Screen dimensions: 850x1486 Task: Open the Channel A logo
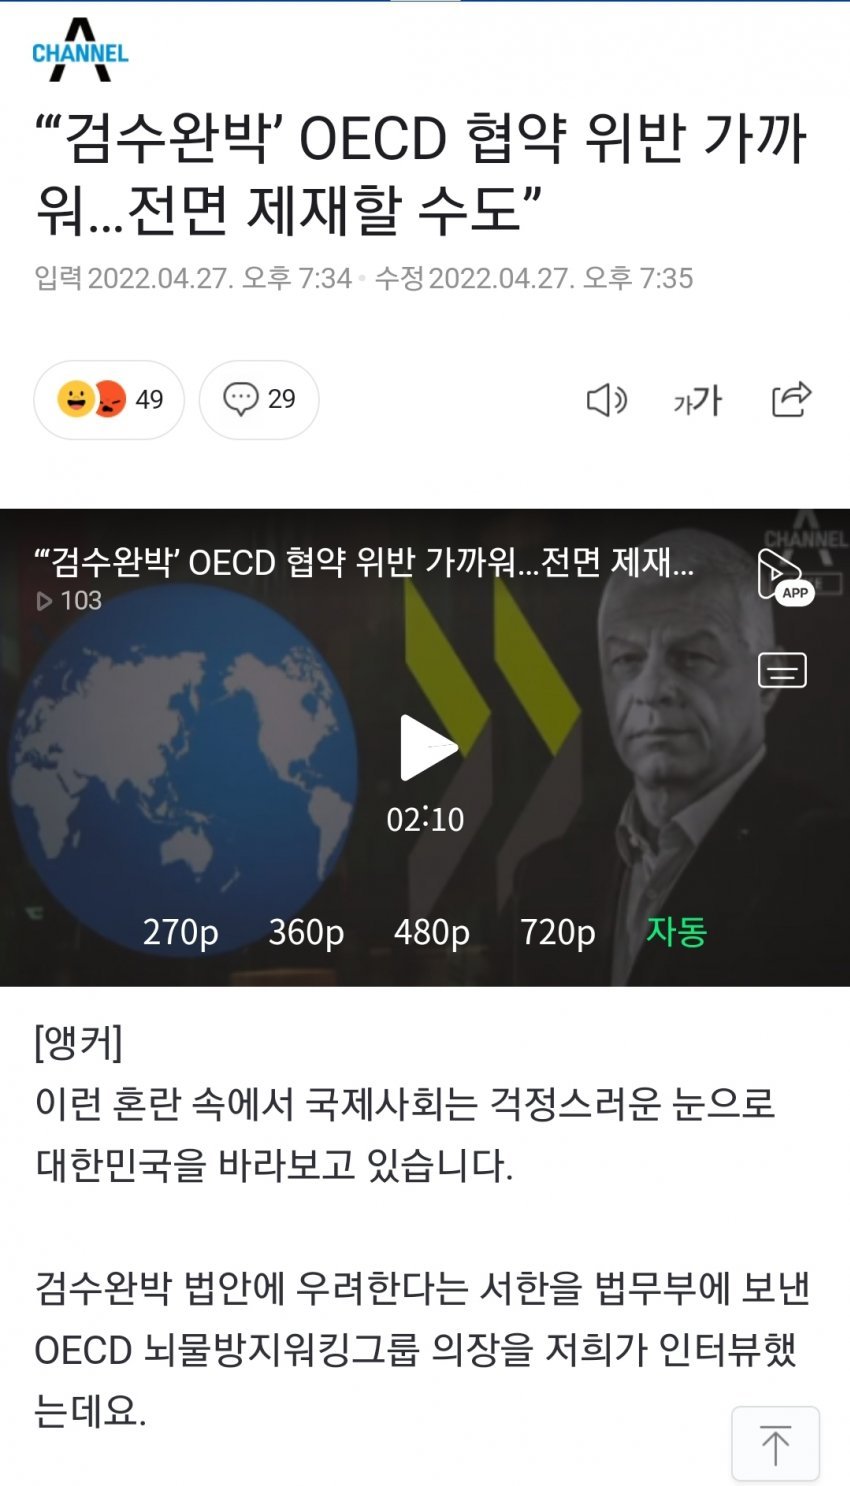tap(80, 50)
